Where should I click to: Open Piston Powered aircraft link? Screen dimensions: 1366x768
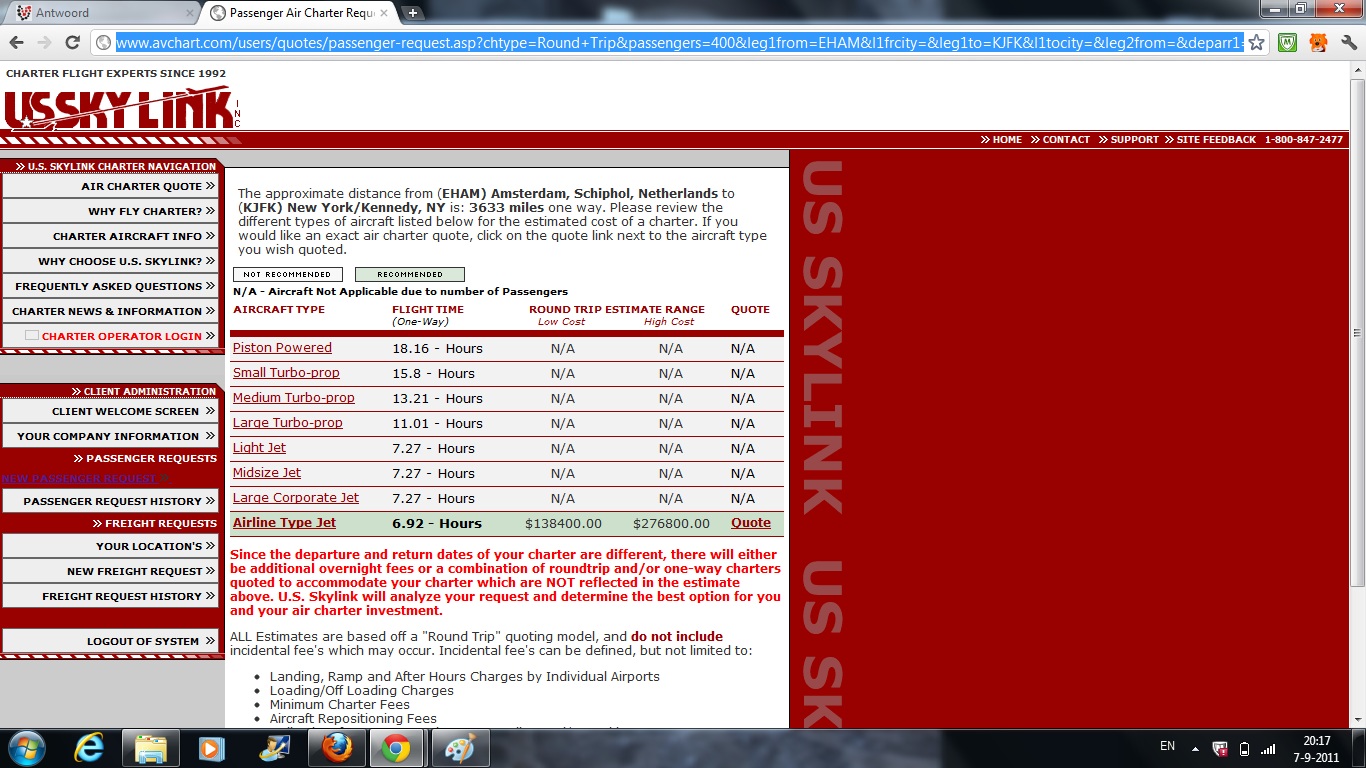(282, 348)
